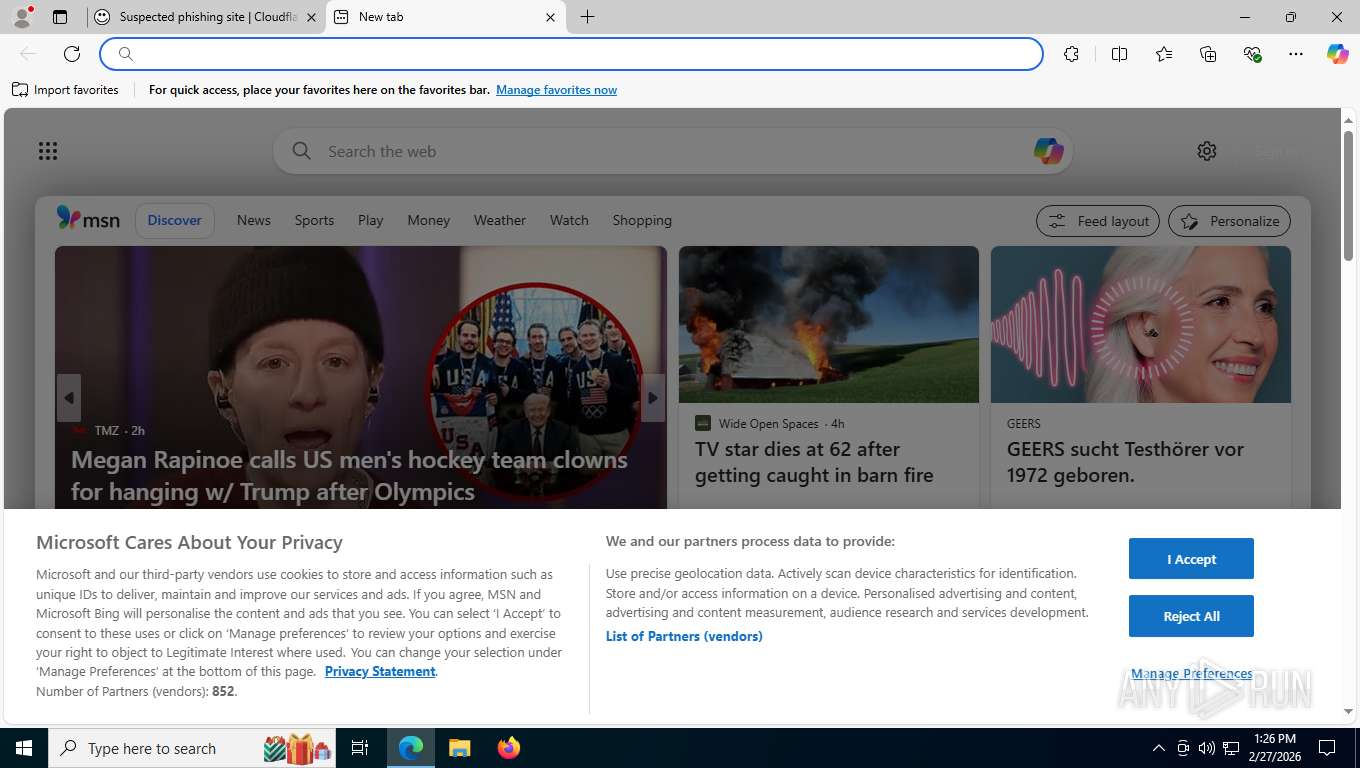1360x768 pixels.
Task: Click page scrollbar up arrow
Action: click(1348, 119)
